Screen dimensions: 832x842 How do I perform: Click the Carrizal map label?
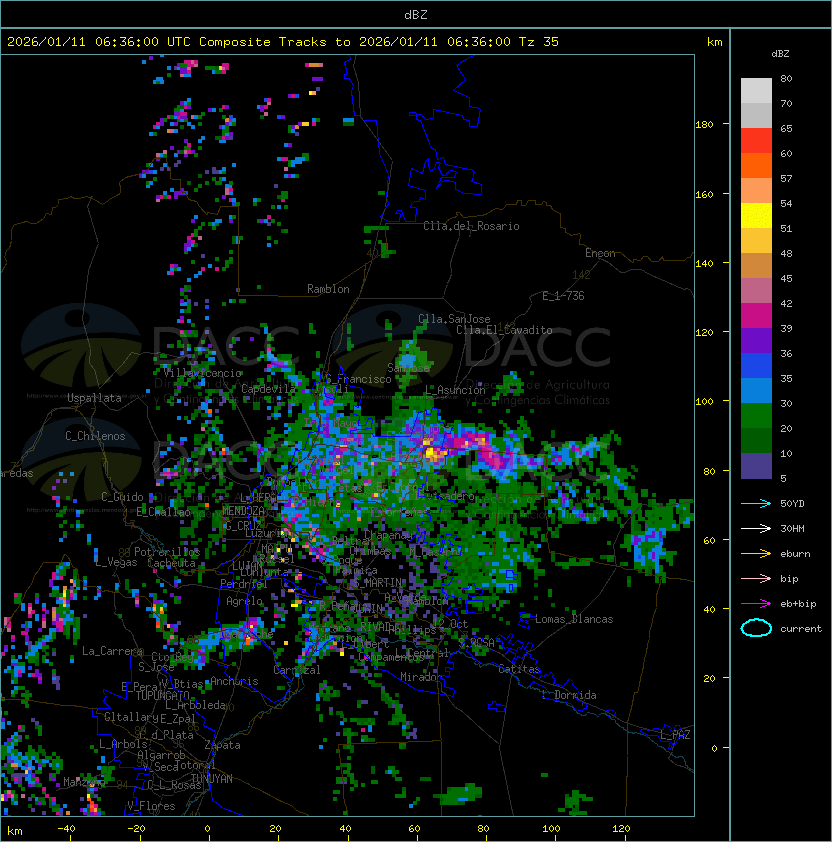297,670
